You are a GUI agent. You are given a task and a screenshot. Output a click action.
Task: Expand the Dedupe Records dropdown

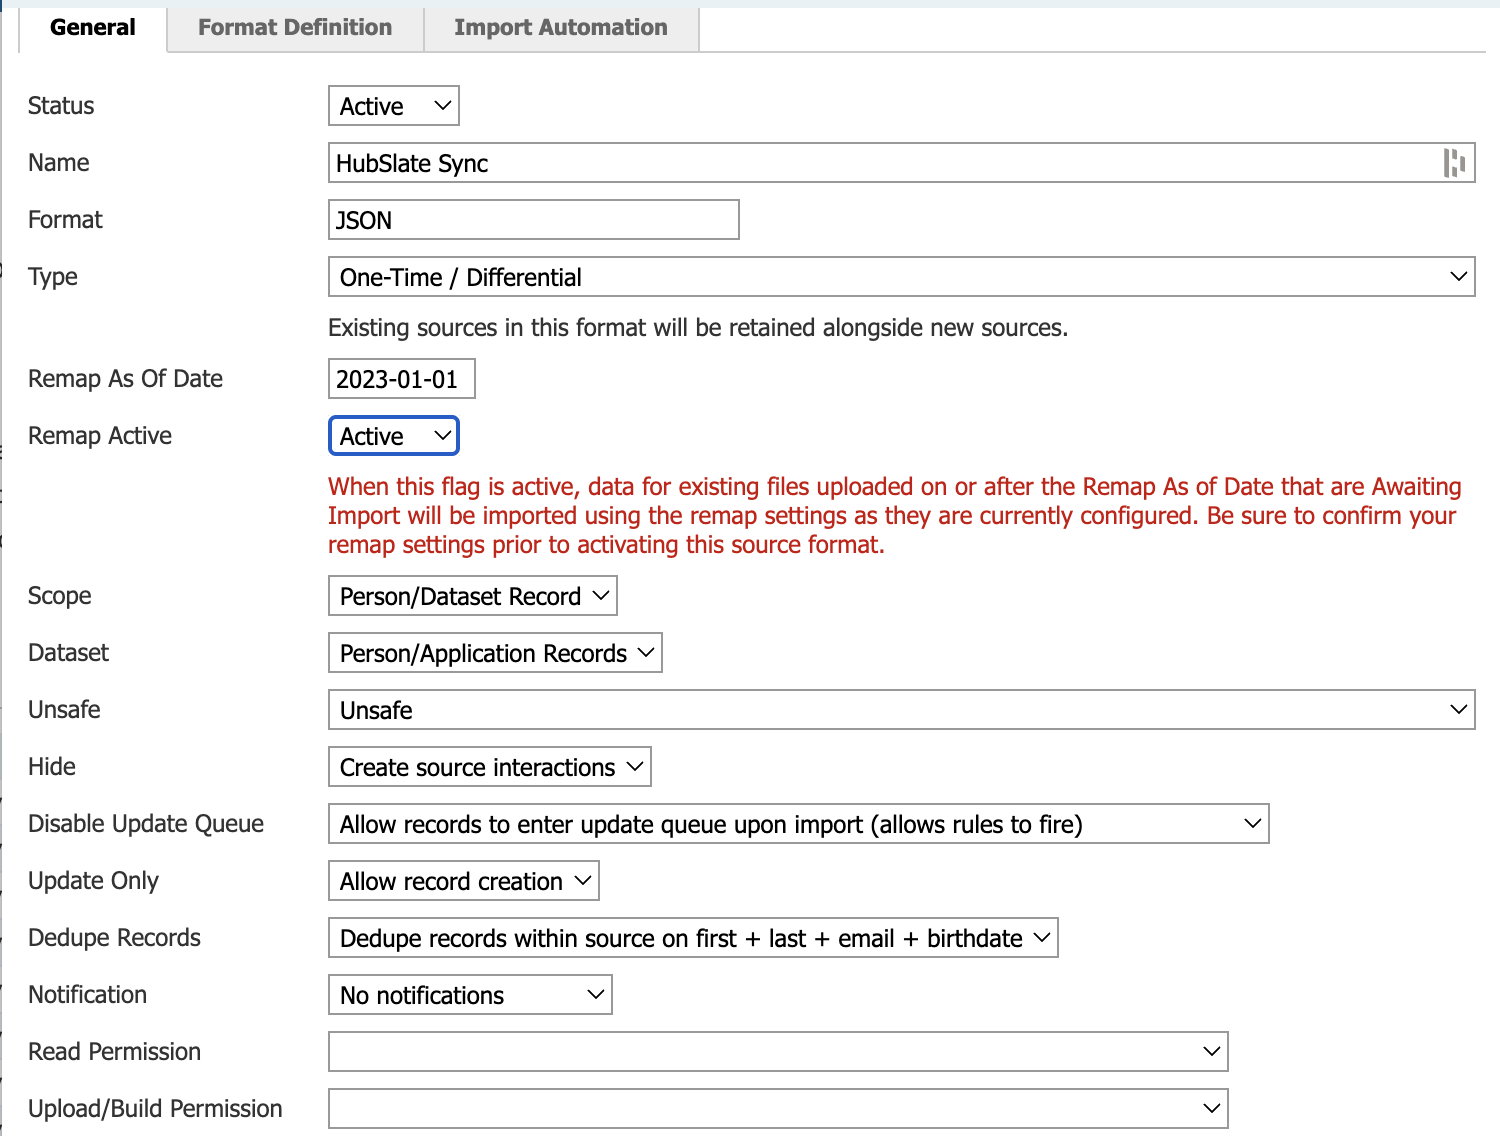tap(694, 938)
